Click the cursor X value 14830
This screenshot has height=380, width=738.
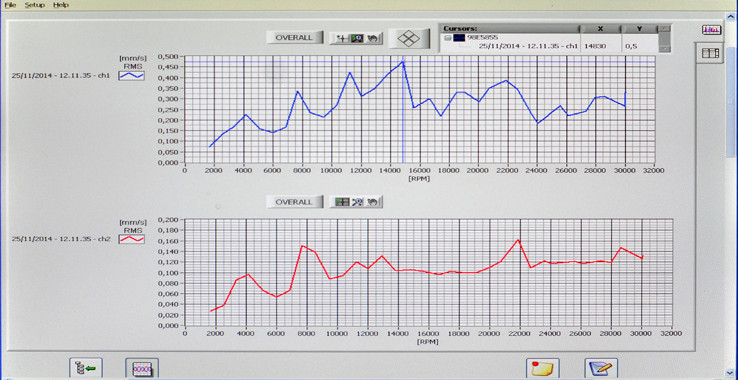click(595, 46)
